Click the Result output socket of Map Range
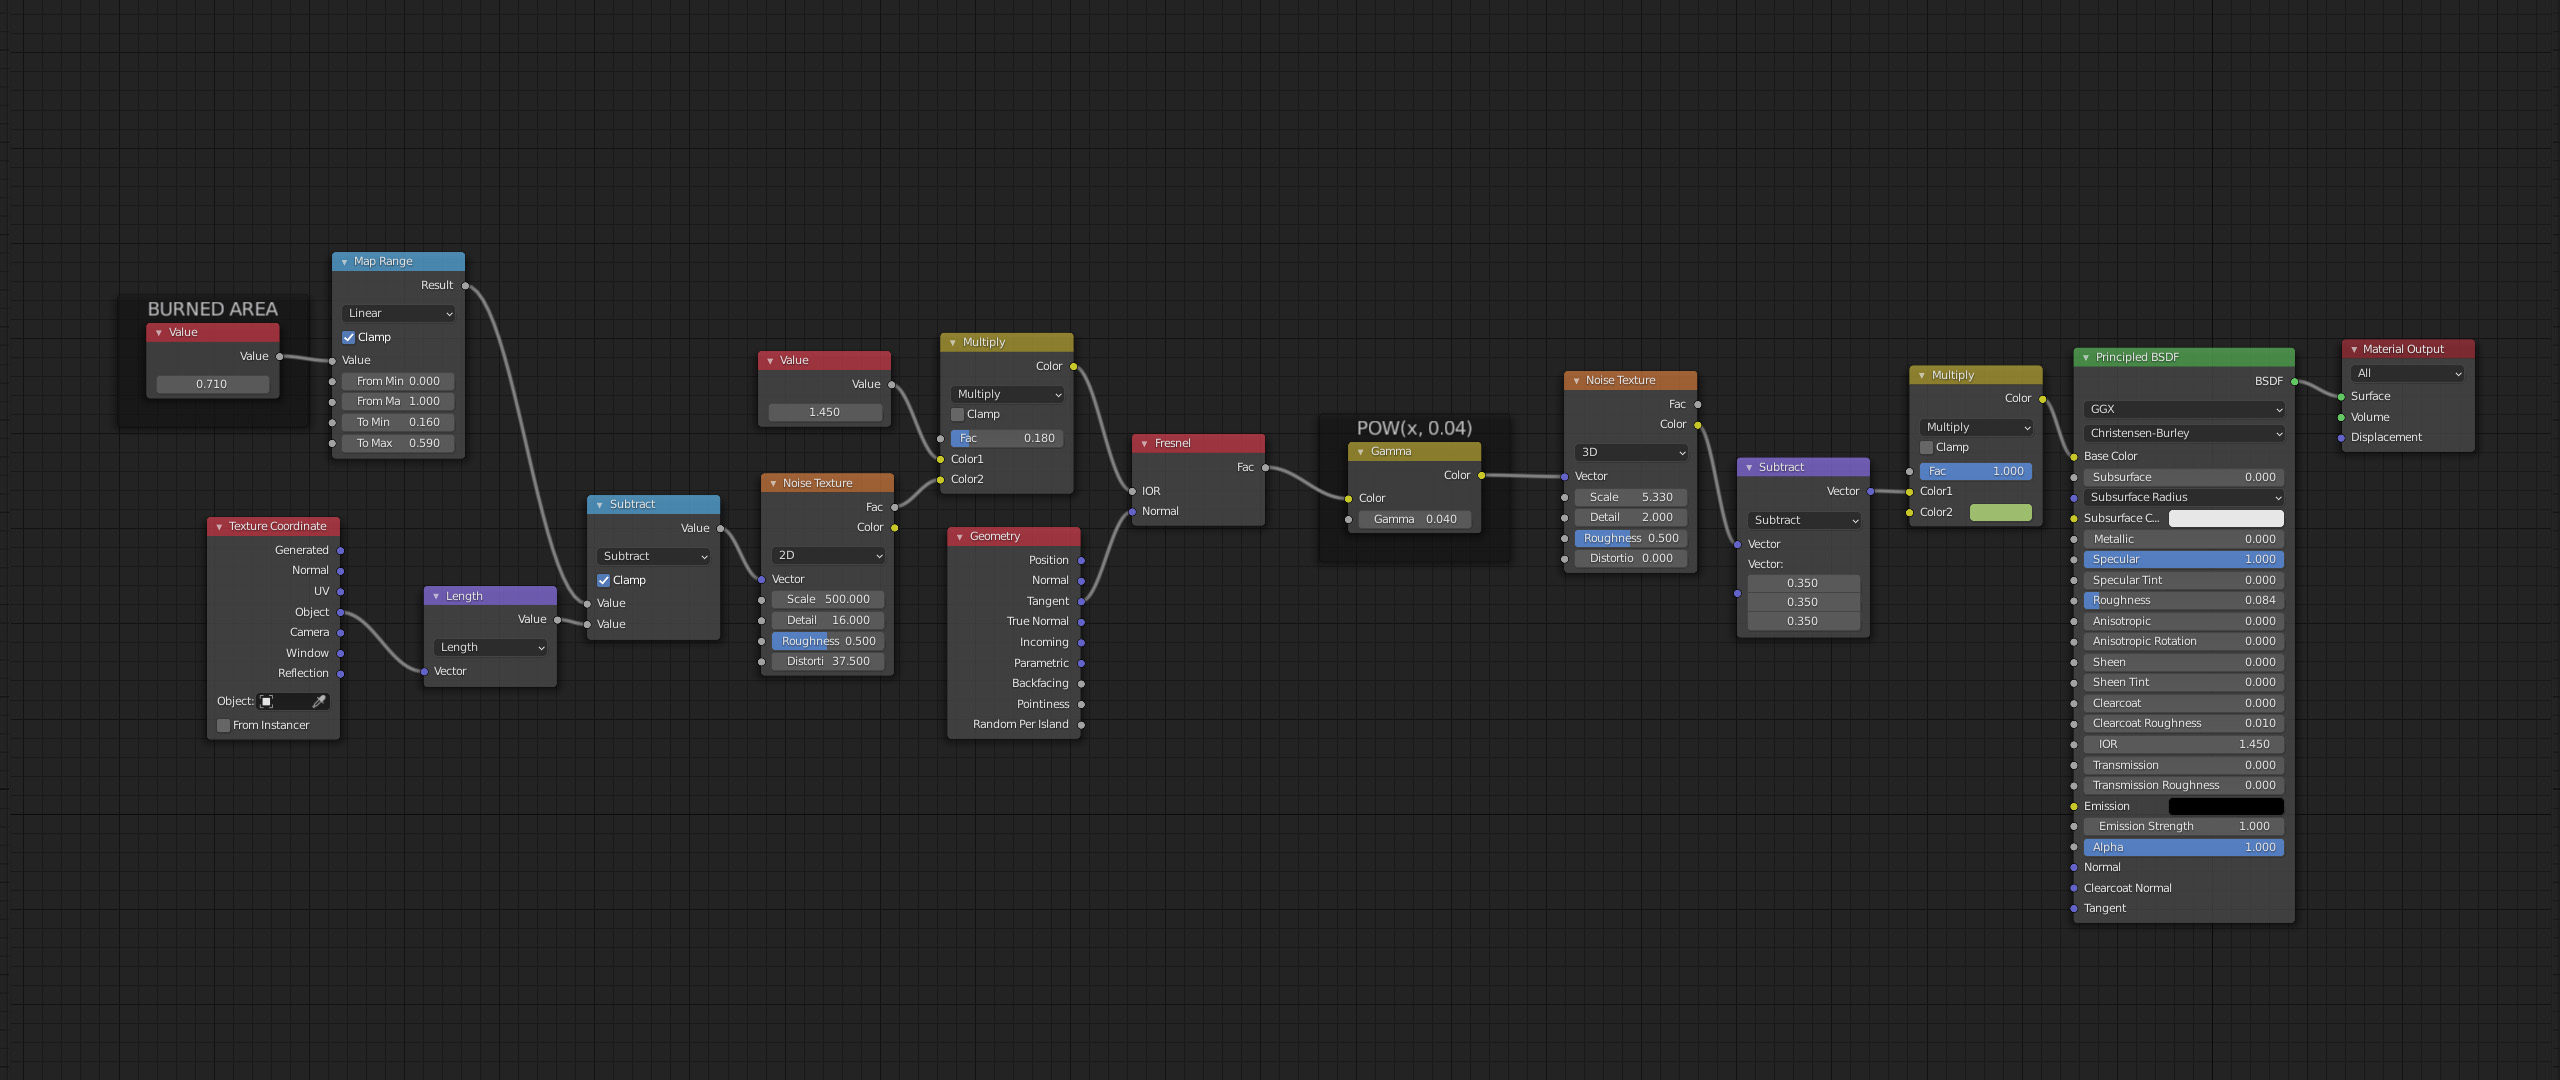 [465, 285]
